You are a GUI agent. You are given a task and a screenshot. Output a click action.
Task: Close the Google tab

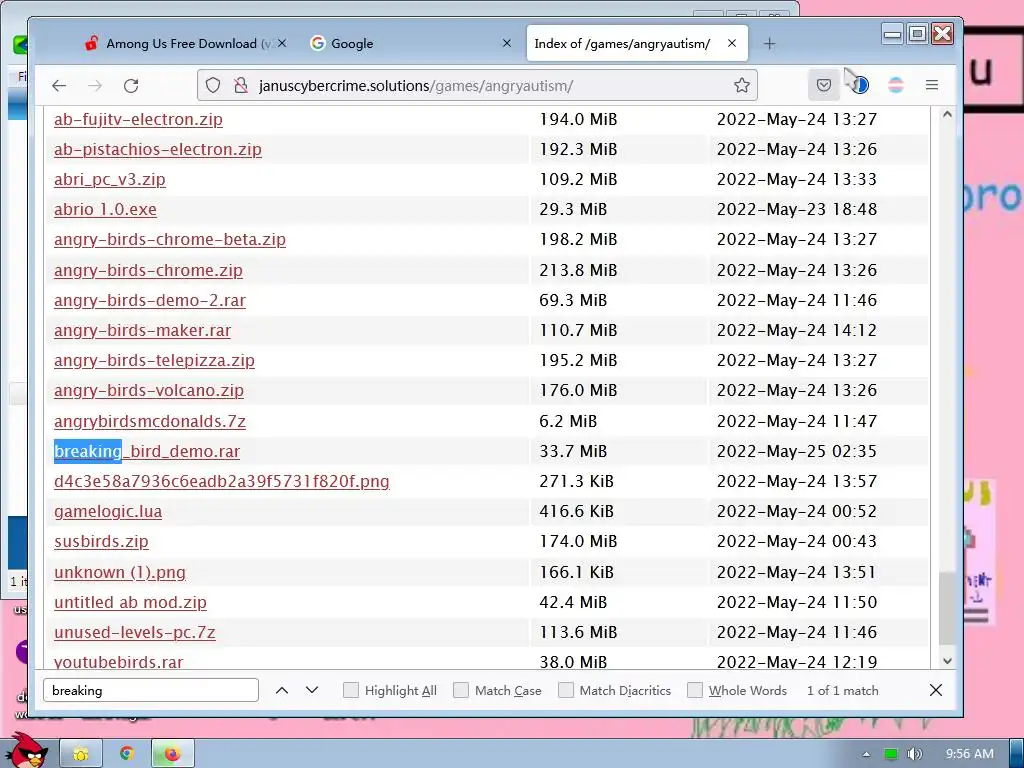pyautogui.click(x=507, y=43)
